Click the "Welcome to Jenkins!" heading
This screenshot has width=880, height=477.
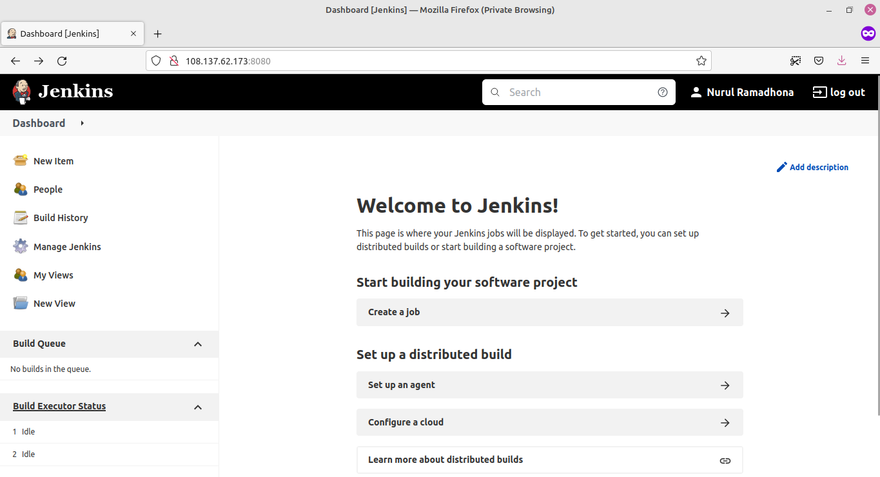pyautogui.click(x=457, y=205)
